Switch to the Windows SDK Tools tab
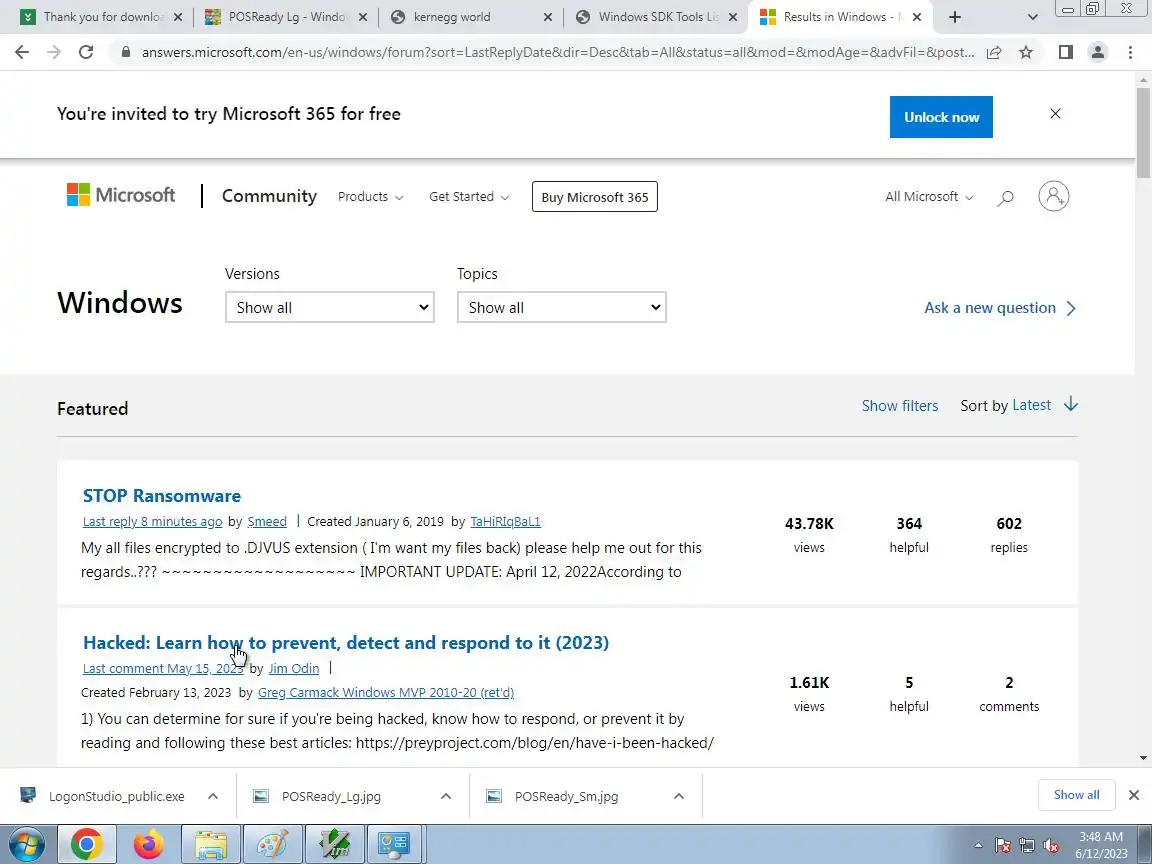Screen dimensions: 1152x864 click(x=656, y=17)
